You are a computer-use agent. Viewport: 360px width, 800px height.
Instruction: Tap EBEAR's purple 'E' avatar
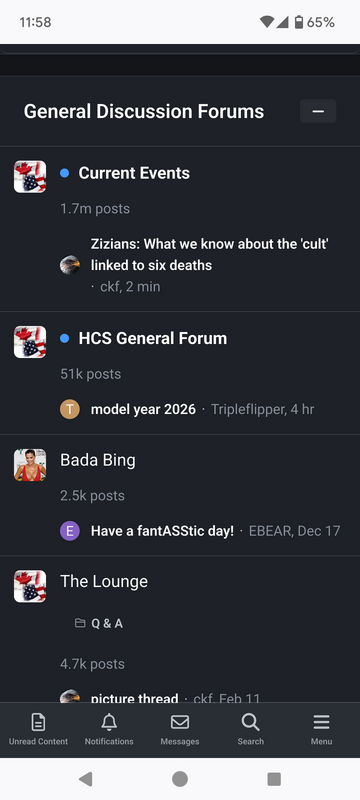pos(70,531)
